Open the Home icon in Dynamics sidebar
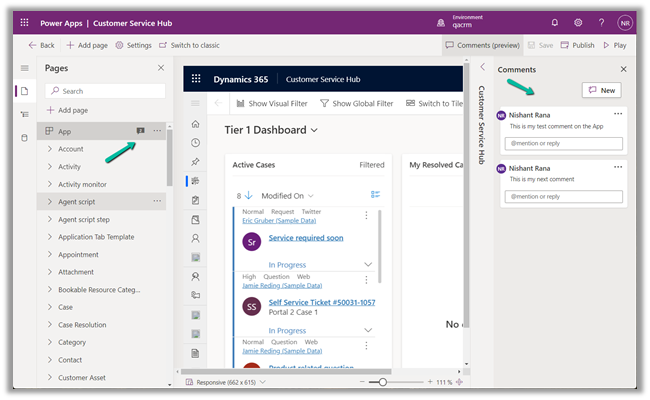Image resolution: width=650 pixels, height=400 pixels. tap(195, 124)
